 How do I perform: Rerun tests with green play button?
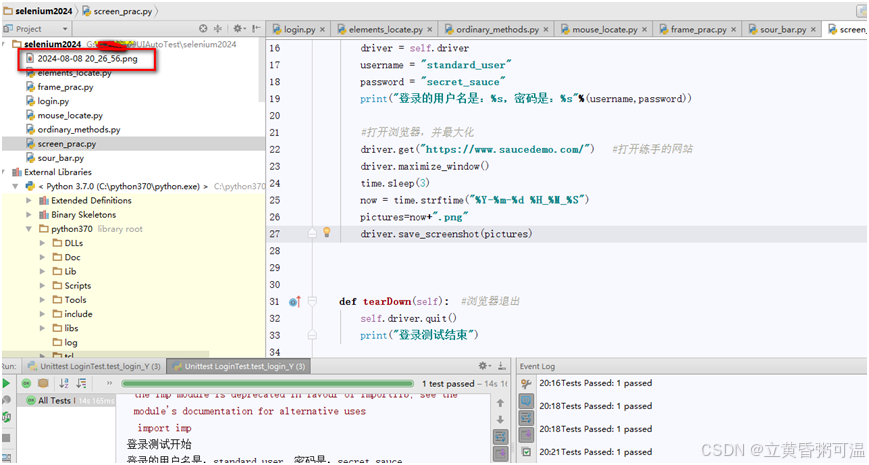pos(6,384)
